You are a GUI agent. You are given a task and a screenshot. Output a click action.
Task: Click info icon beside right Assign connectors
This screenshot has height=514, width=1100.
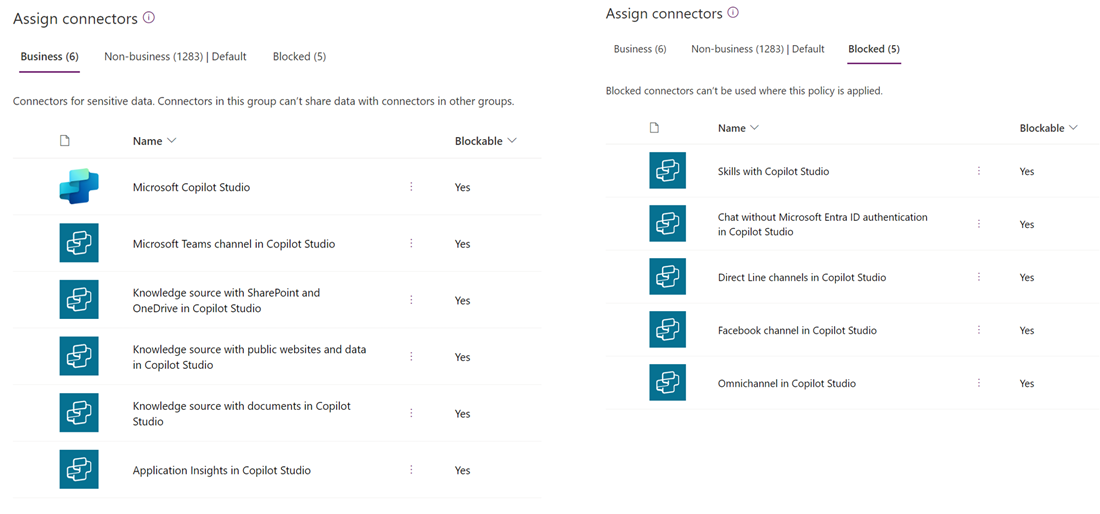(733, 13)
